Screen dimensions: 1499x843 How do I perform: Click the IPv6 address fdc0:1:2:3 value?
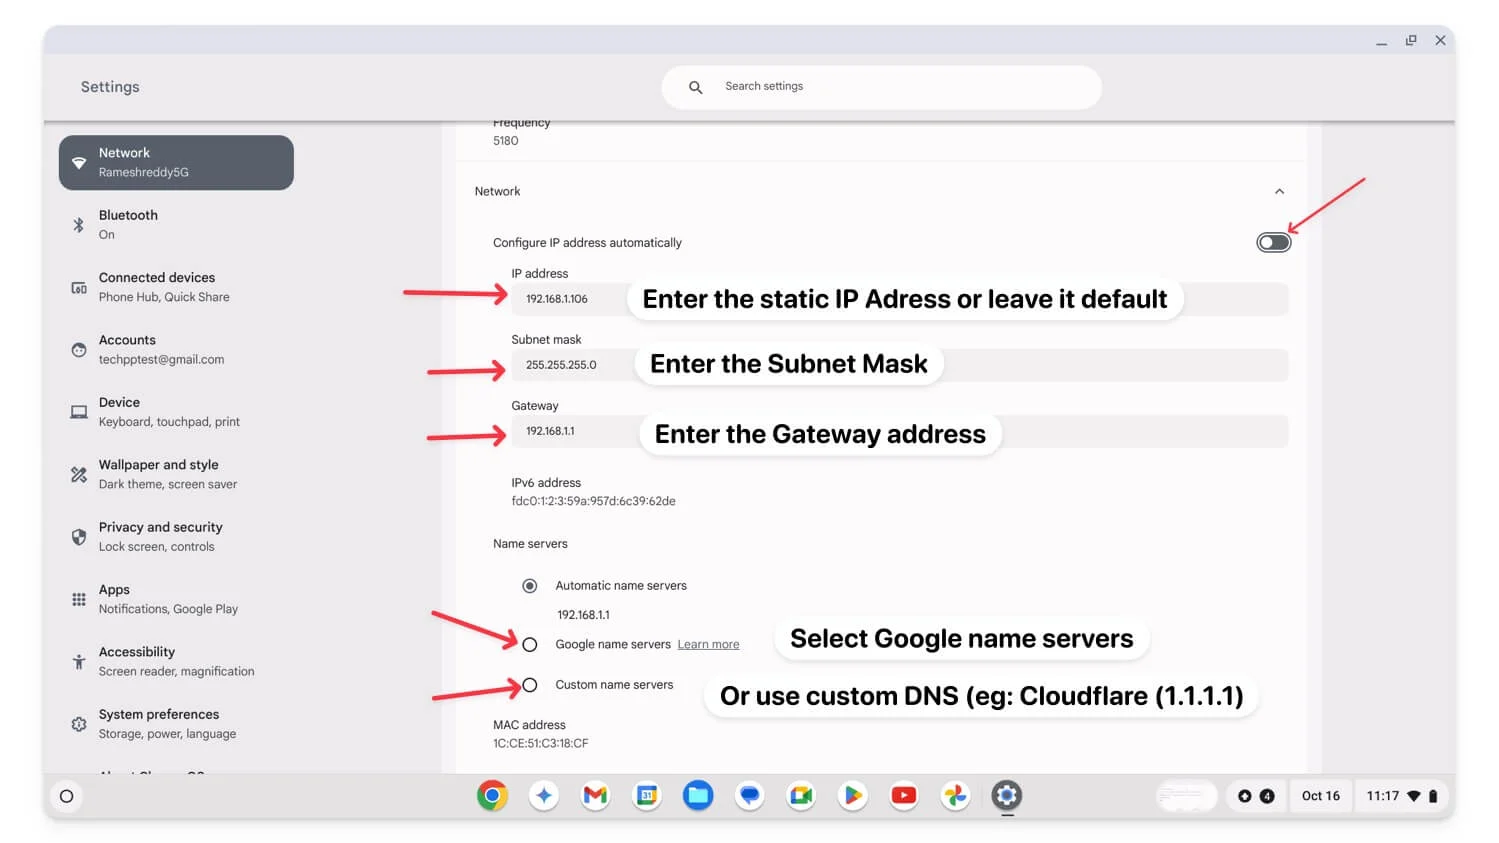click(x=593, y=502)
